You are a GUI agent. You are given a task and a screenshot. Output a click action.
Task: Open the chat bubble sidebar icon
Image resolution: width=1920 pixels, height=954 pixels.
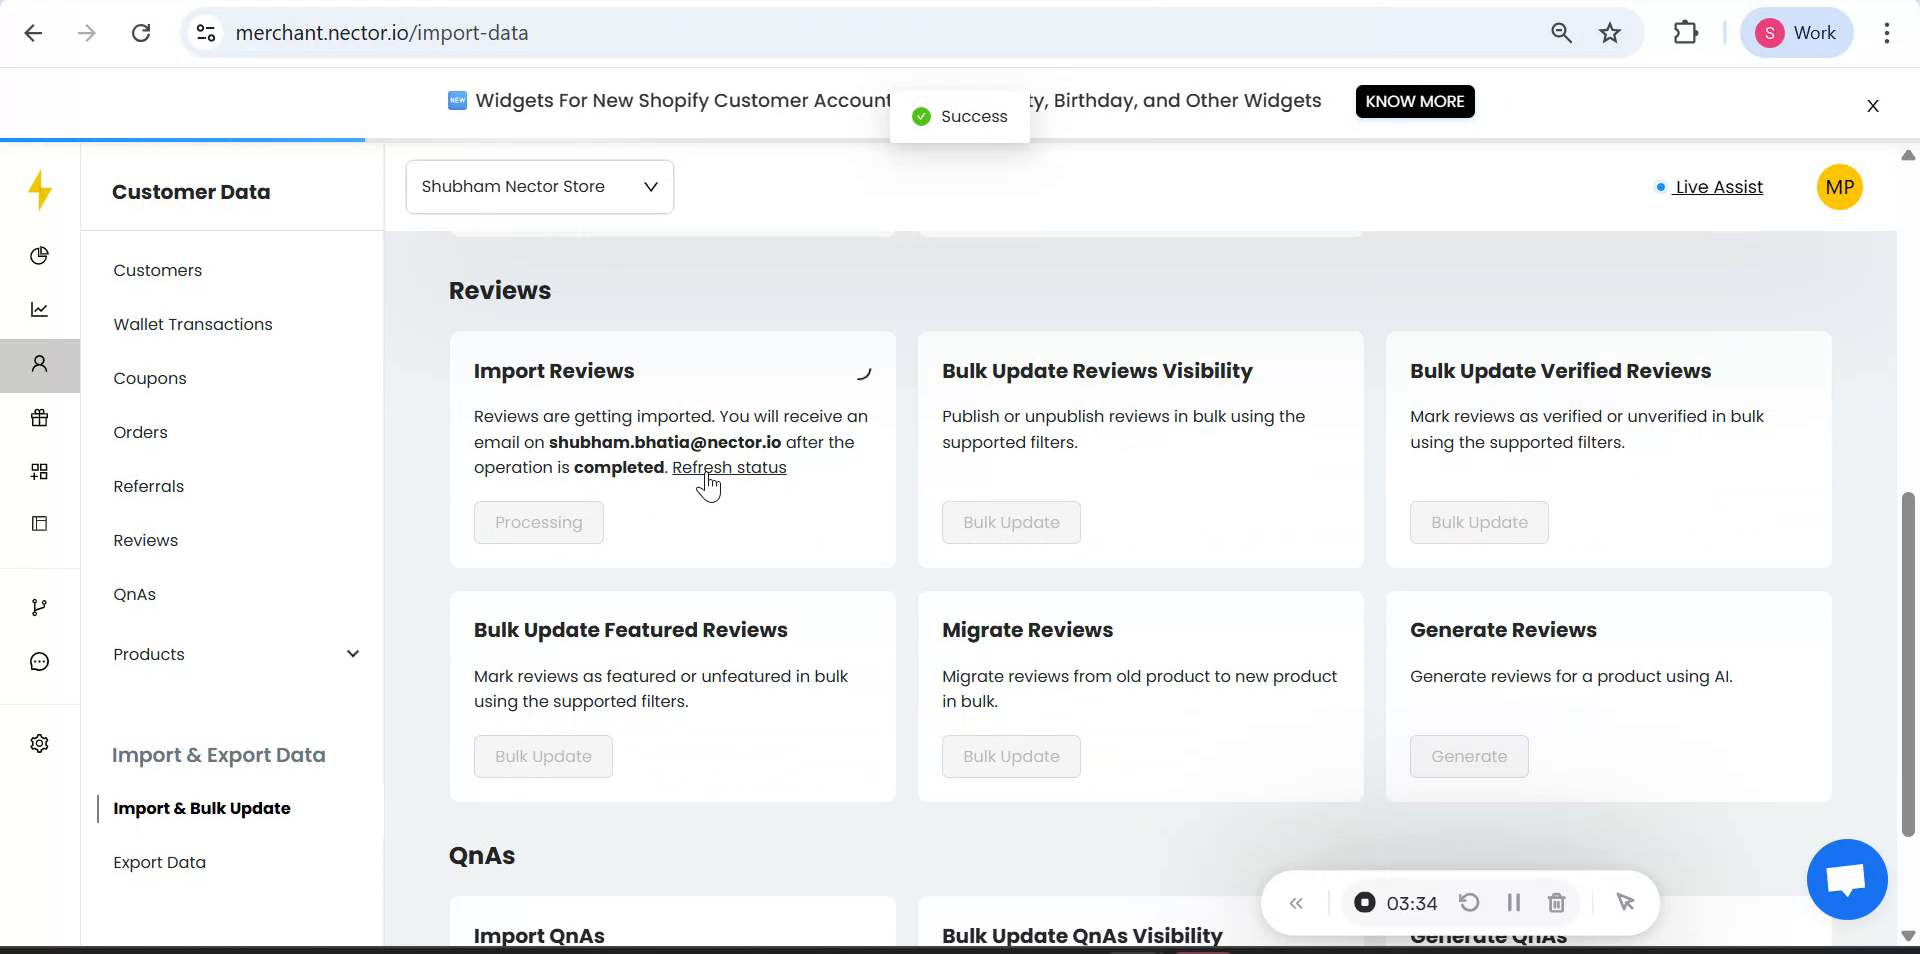tap(40, 662)
